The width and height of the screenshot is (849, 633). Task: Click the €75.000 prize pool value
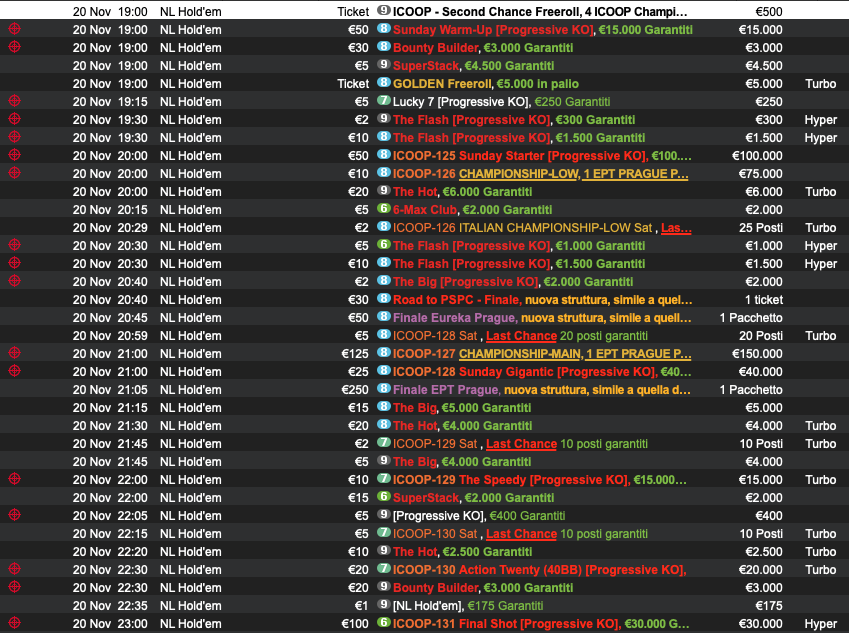[x=760, y=174]
